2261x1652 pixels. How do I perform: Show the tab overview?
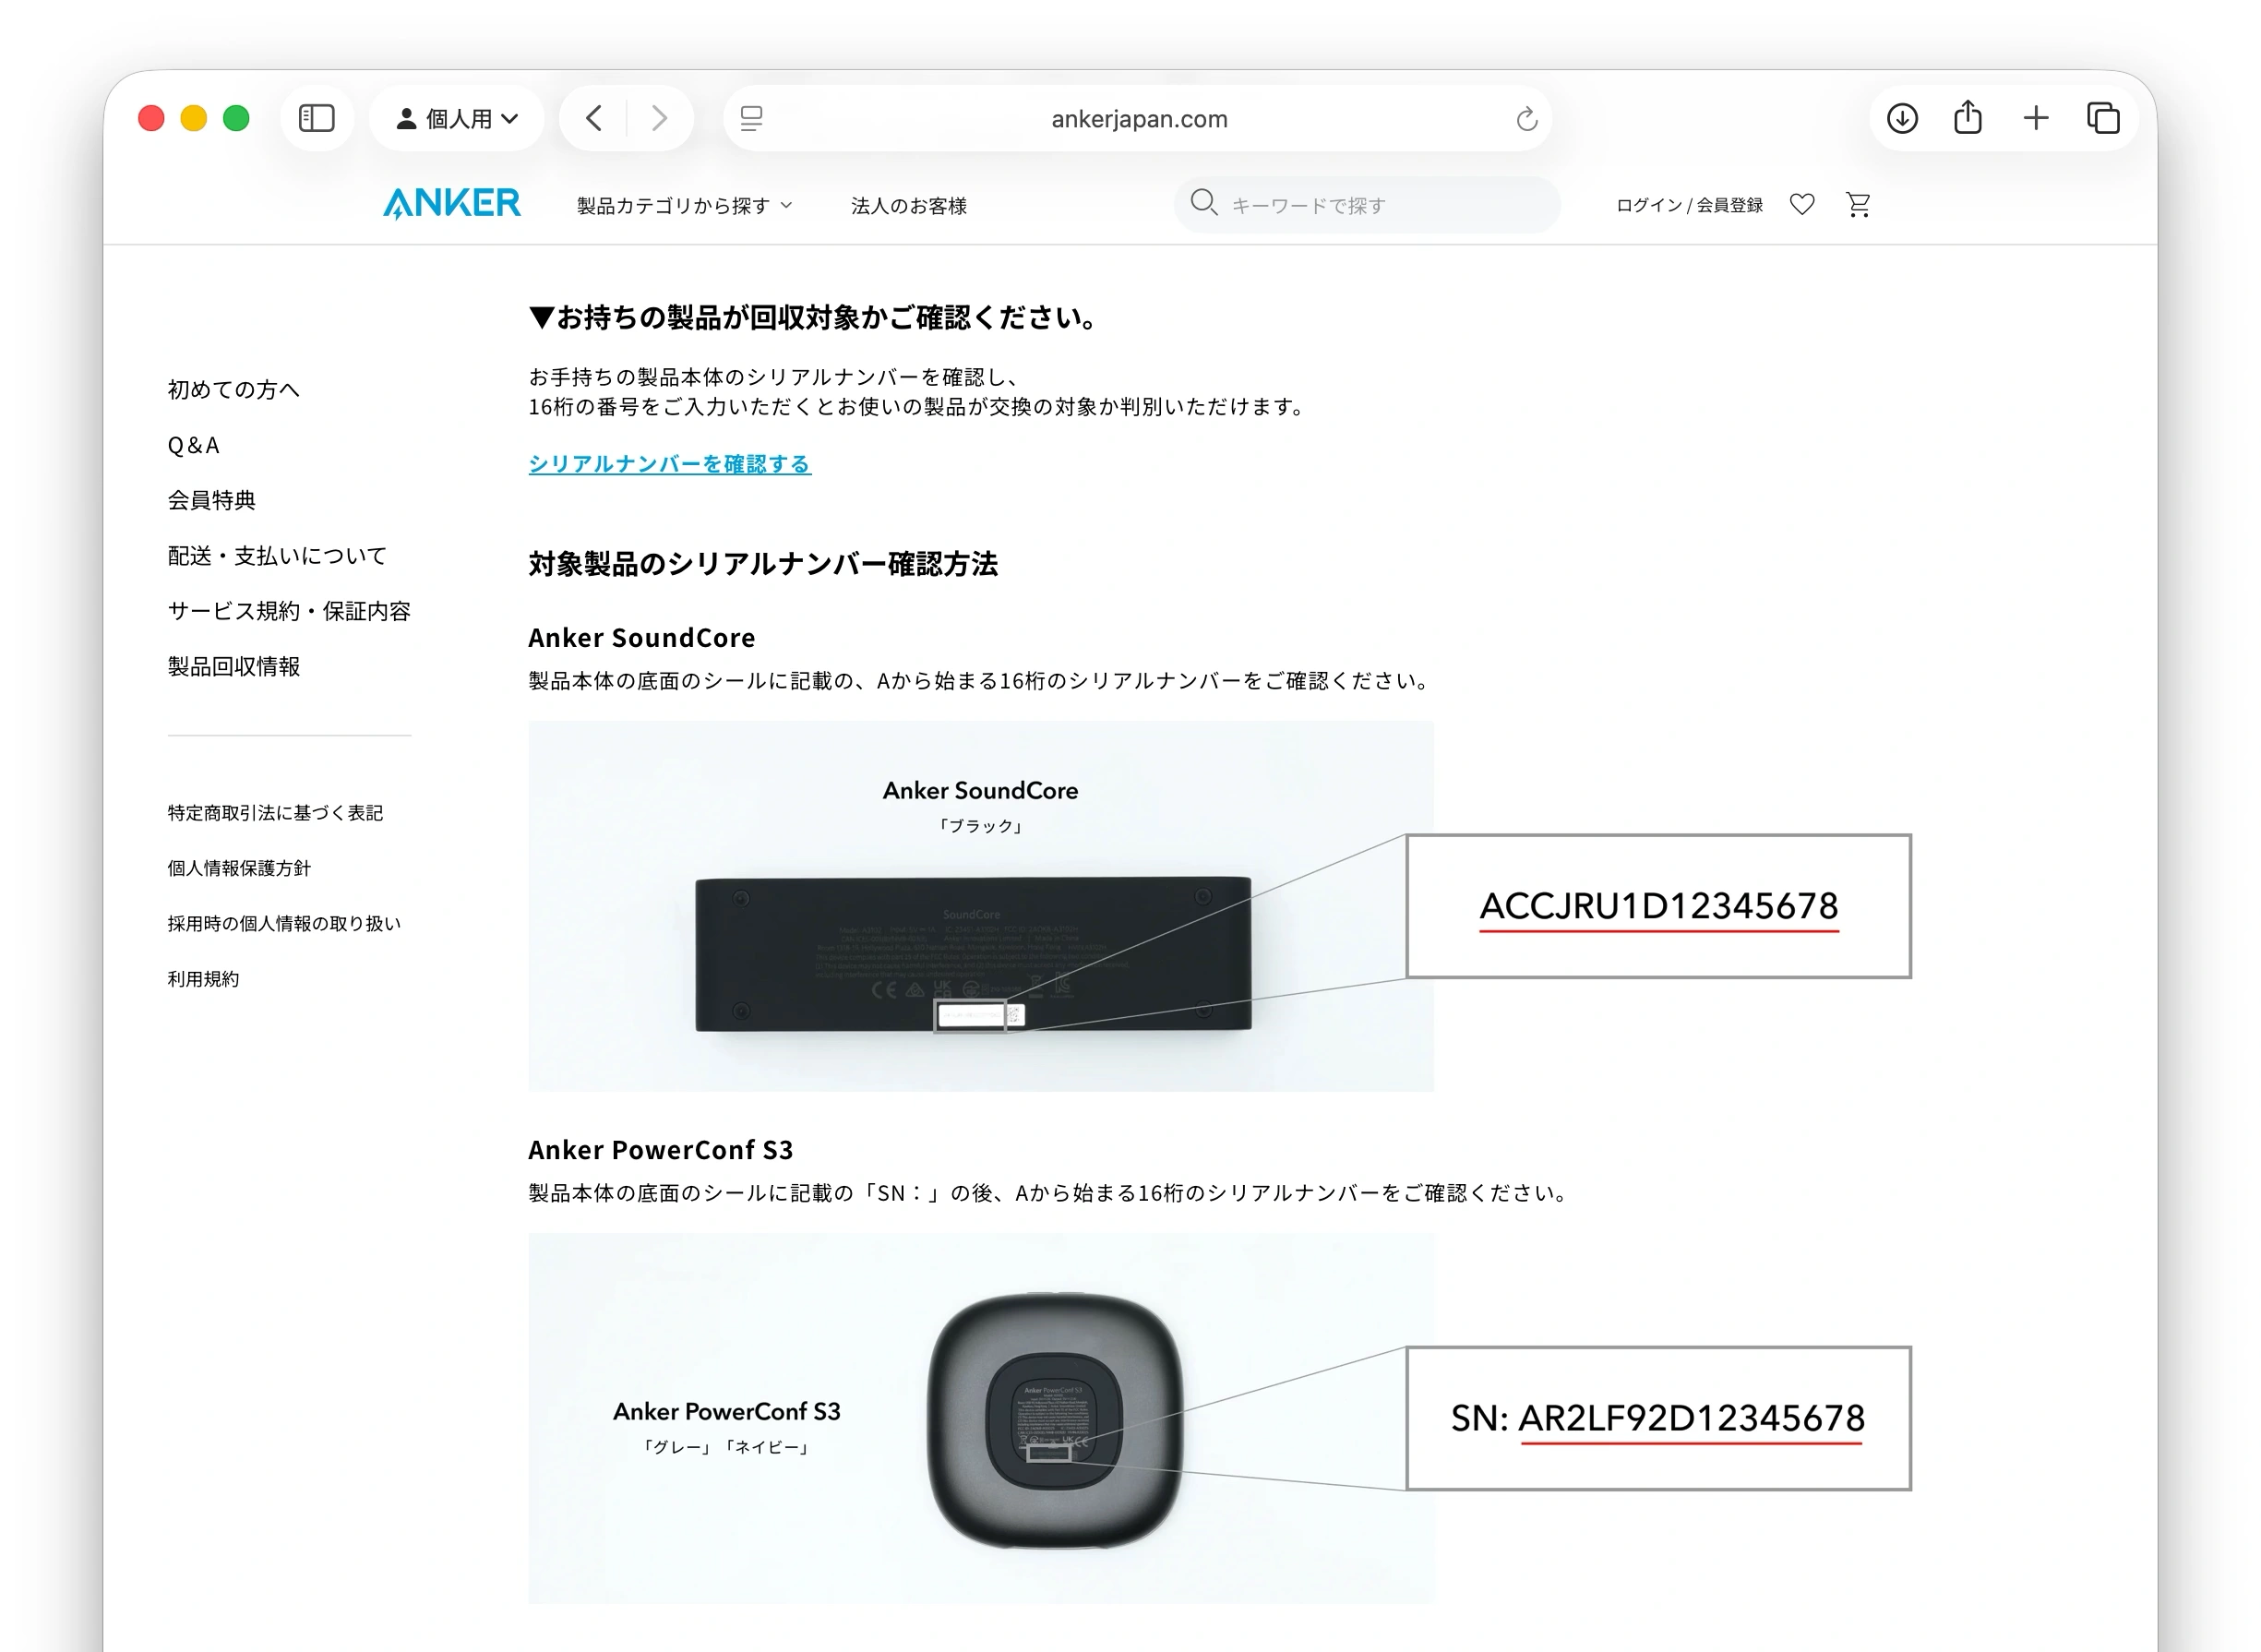(x=2103, y=118)
